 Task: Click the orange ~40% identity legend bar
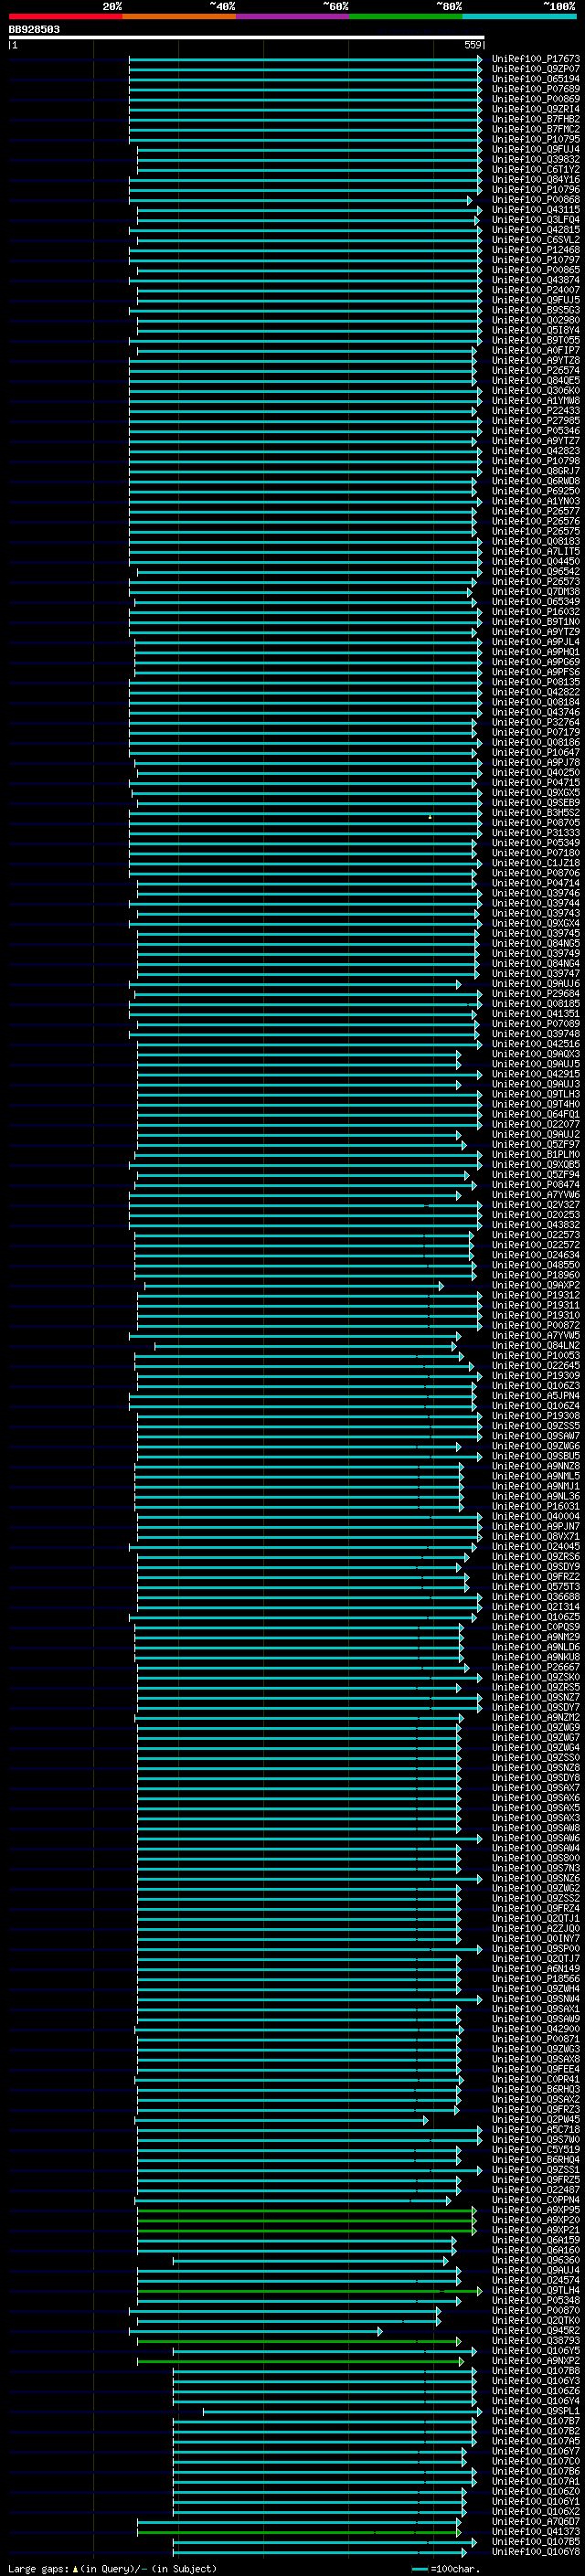tap(179, 17)
